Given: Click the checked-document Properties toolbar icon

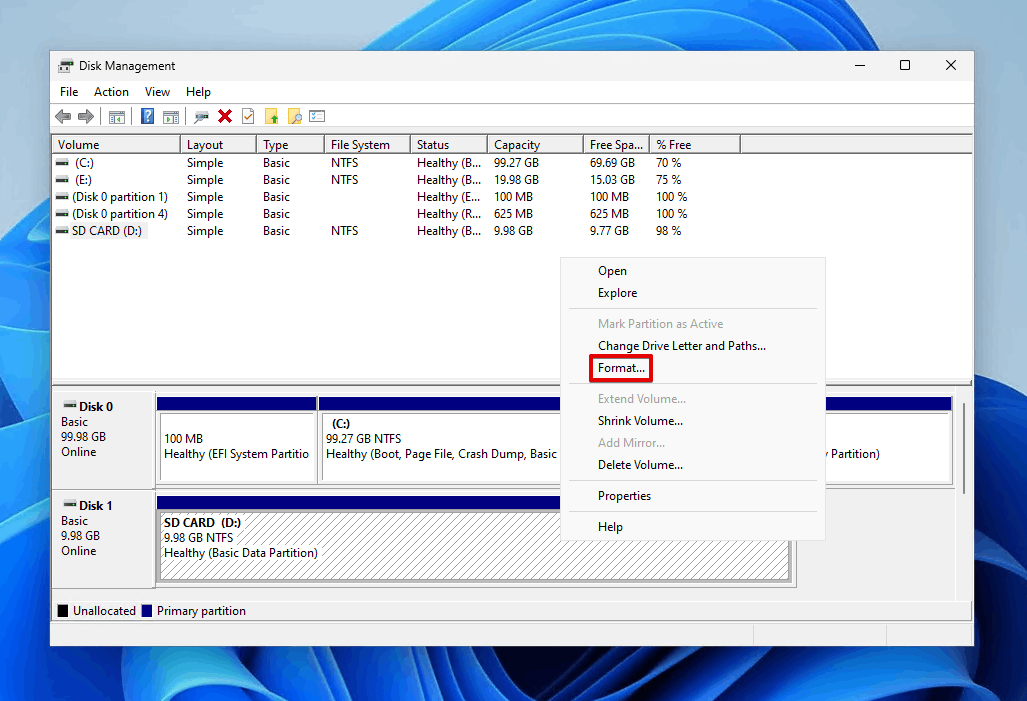Looking at the screenshot, I should coord(247,116).
